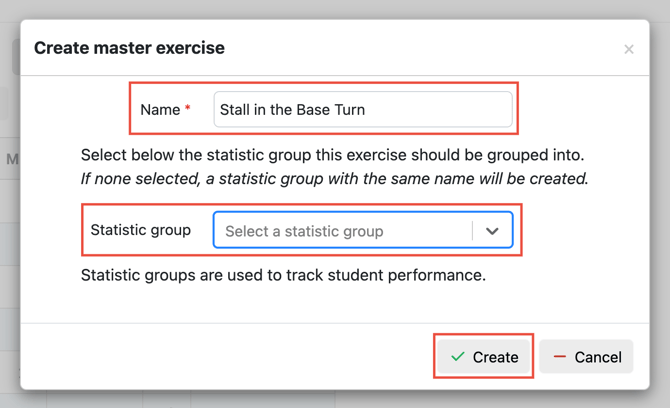The image size is (670, 408).
Task: Click the Stall in the Base Turn text
Action: (x=292, y=109)
